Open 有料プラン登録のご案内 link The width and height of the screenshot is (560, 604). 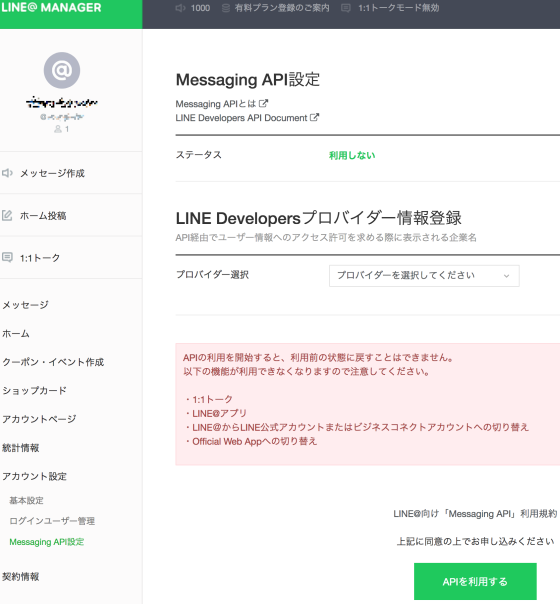(x=282, y=8)
